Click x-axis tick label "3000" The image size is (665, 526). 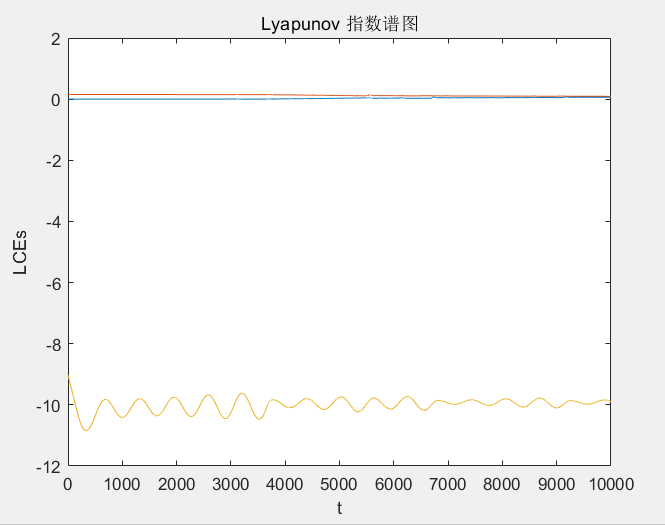[x=230, y=484]
